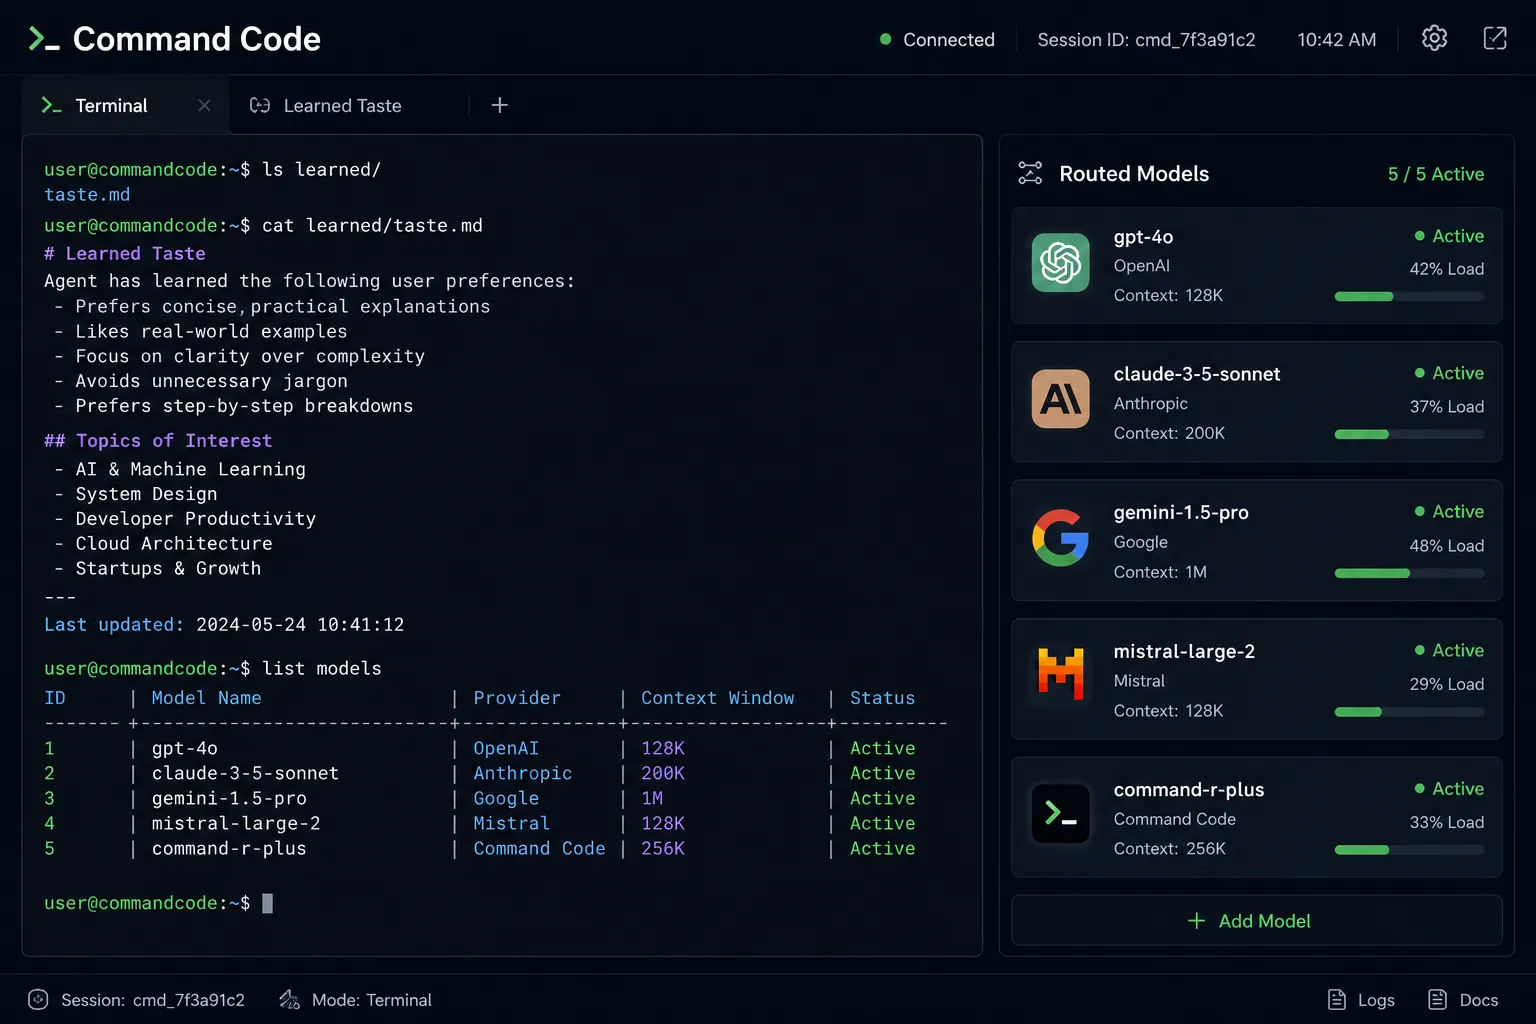Click the Last updated timestamp line
The image size is (1536, 1024).
click(x=224, y=625)
